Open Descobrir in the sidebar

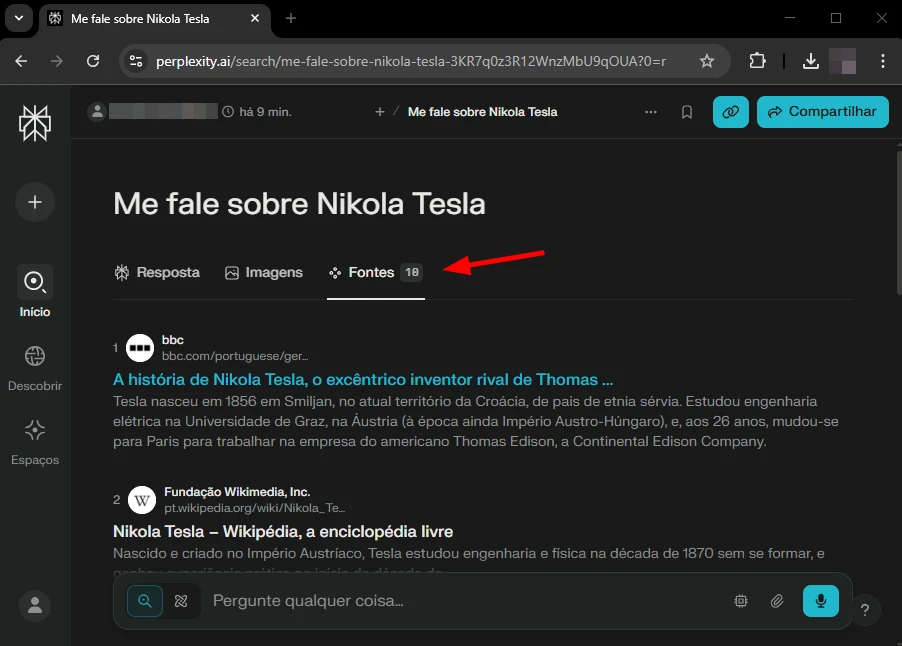(x=35, y=368)
